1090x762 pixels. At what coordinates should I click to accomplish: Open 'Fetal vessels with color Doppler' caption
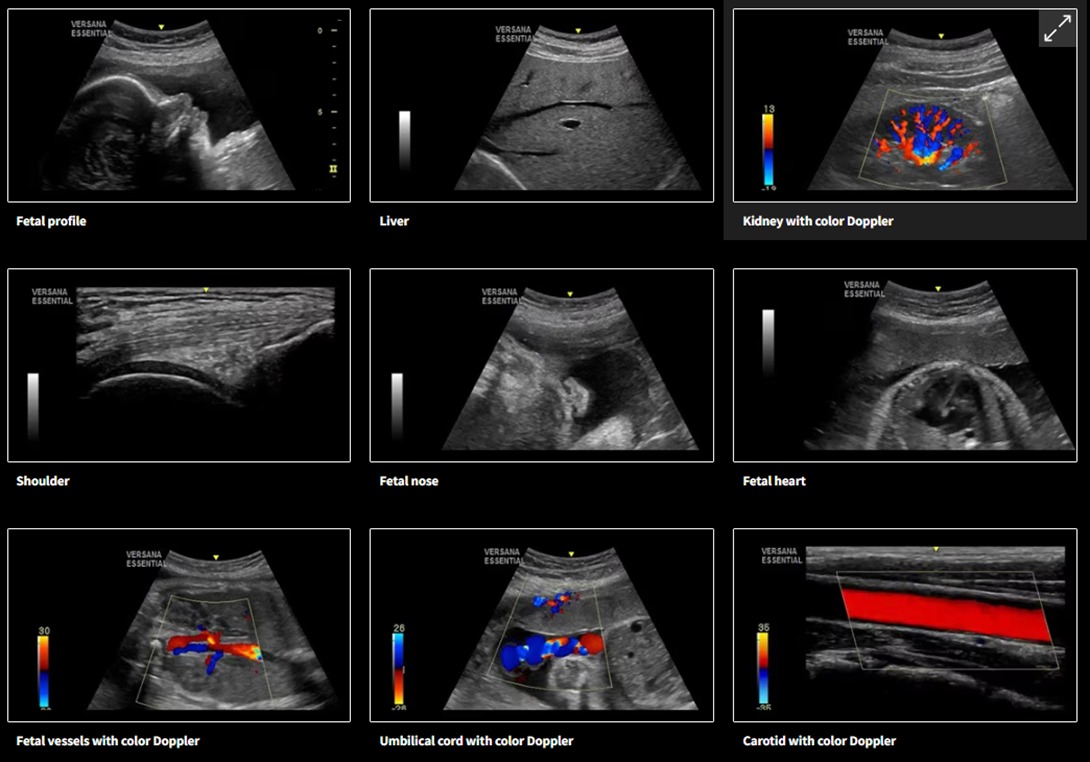point(108,741)
